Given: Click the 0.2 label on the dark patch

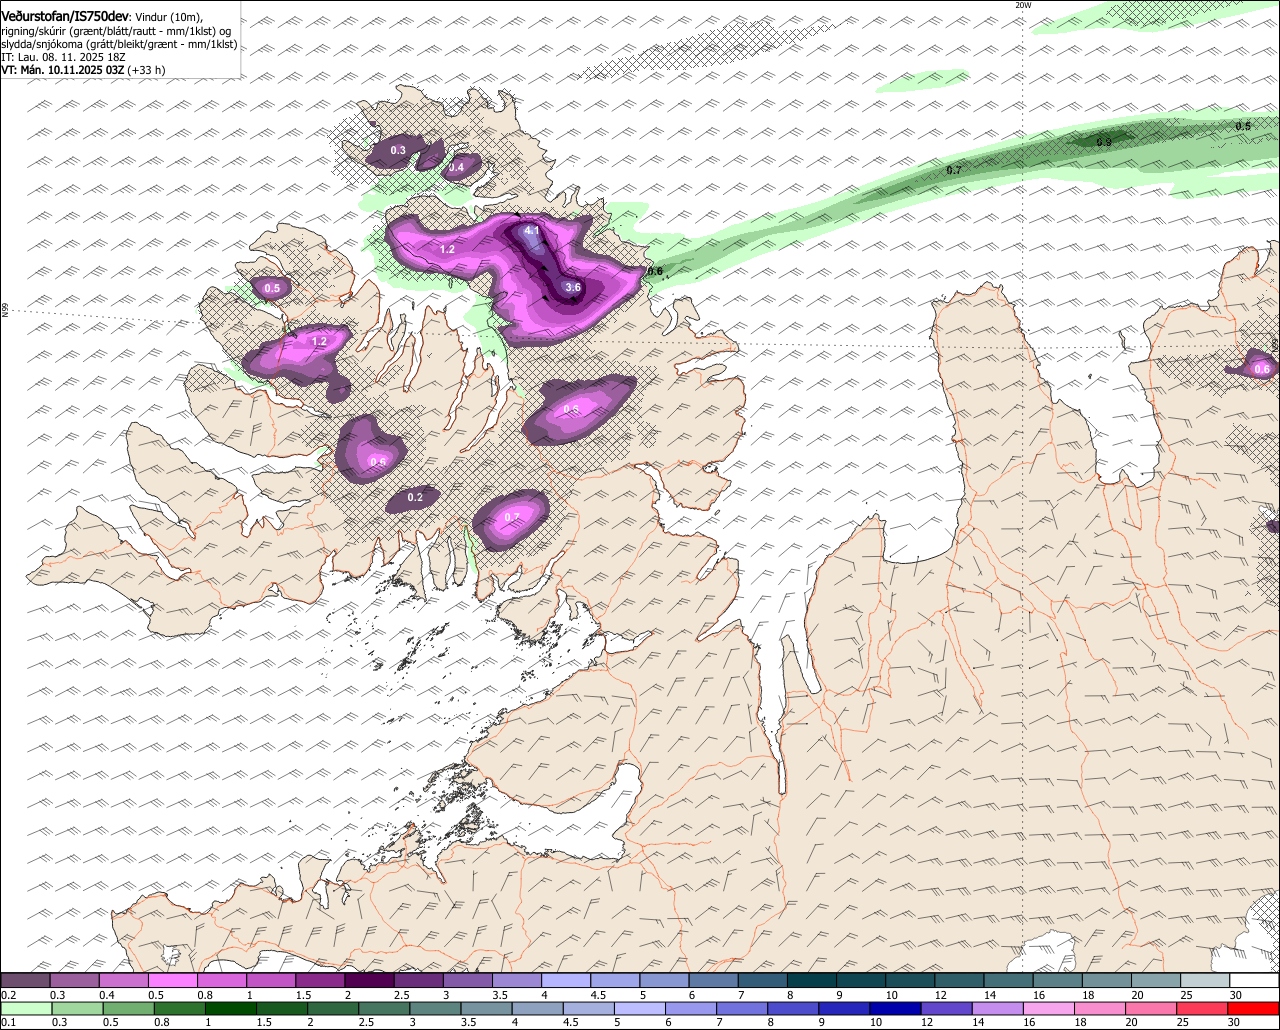Looking at the screenshot, I should pyautogui.click(x=415, y=497).
